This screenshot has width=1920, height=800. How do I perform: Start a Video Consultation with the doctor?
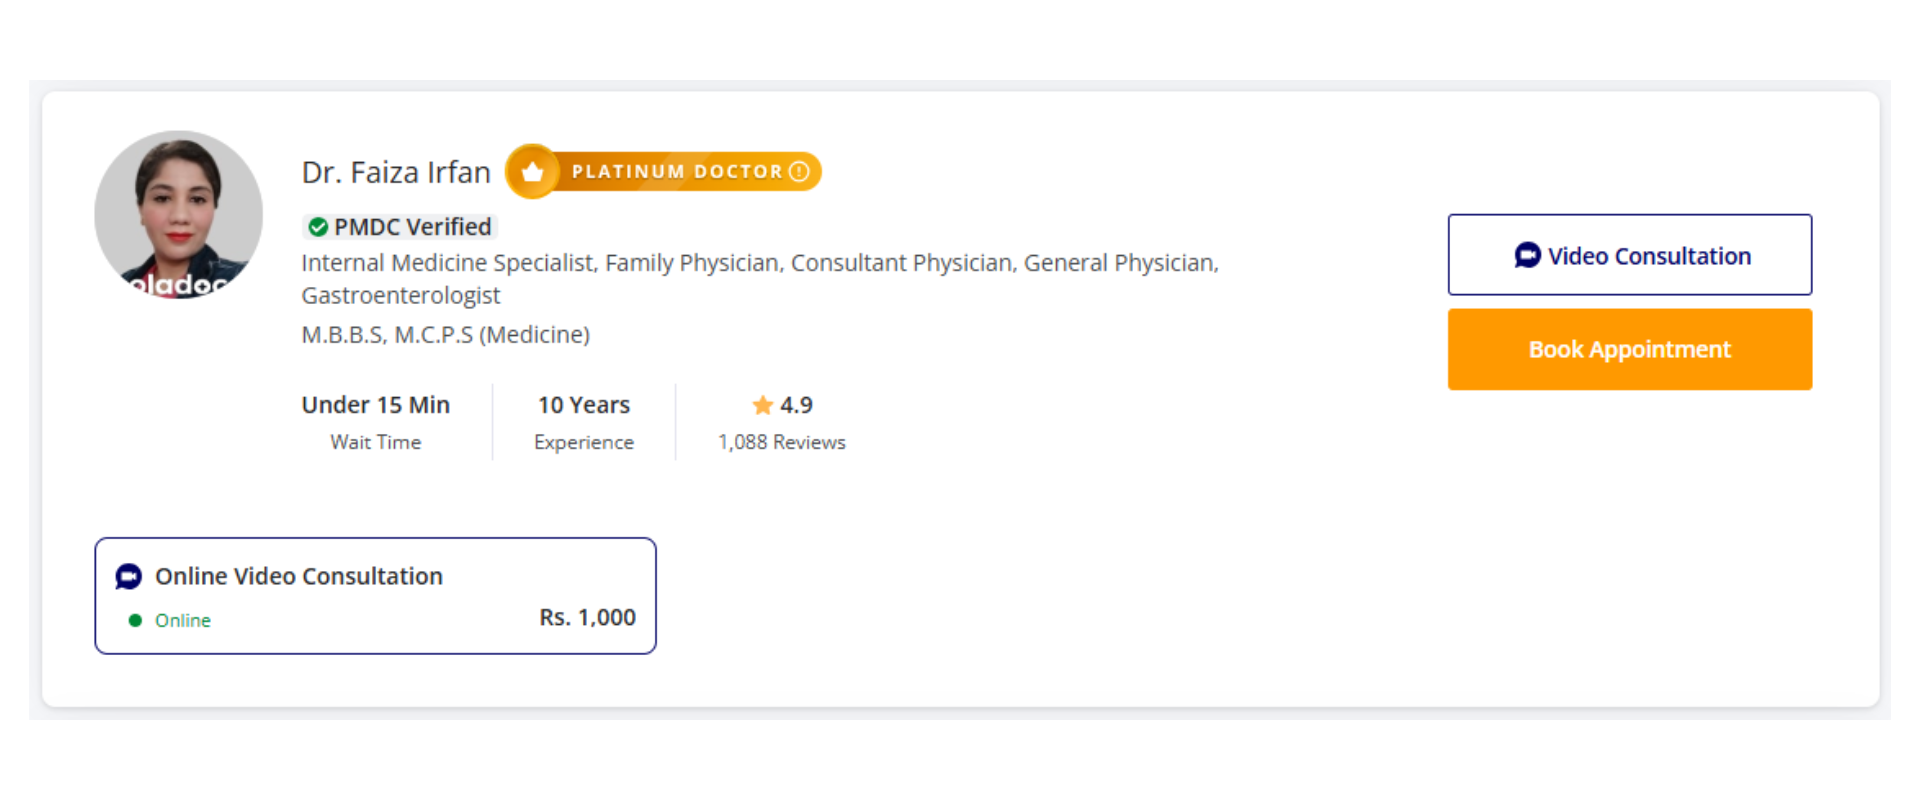click(1629, 255)
